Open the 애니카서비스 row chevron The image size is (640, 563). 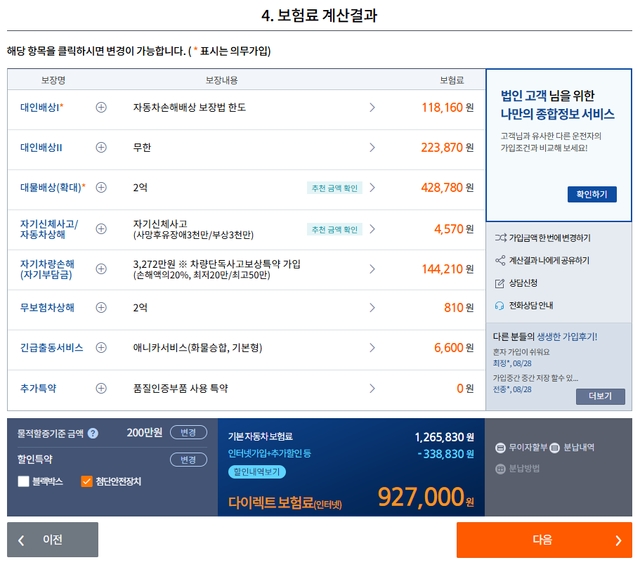pos(372,347)
